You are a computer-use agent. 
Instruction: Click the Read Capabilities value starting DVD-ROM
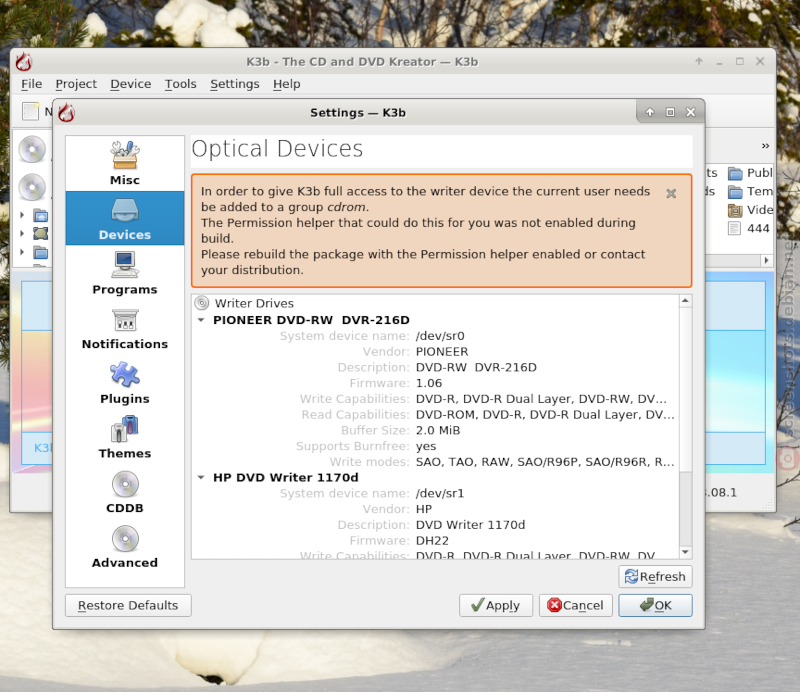coord(545,414)
